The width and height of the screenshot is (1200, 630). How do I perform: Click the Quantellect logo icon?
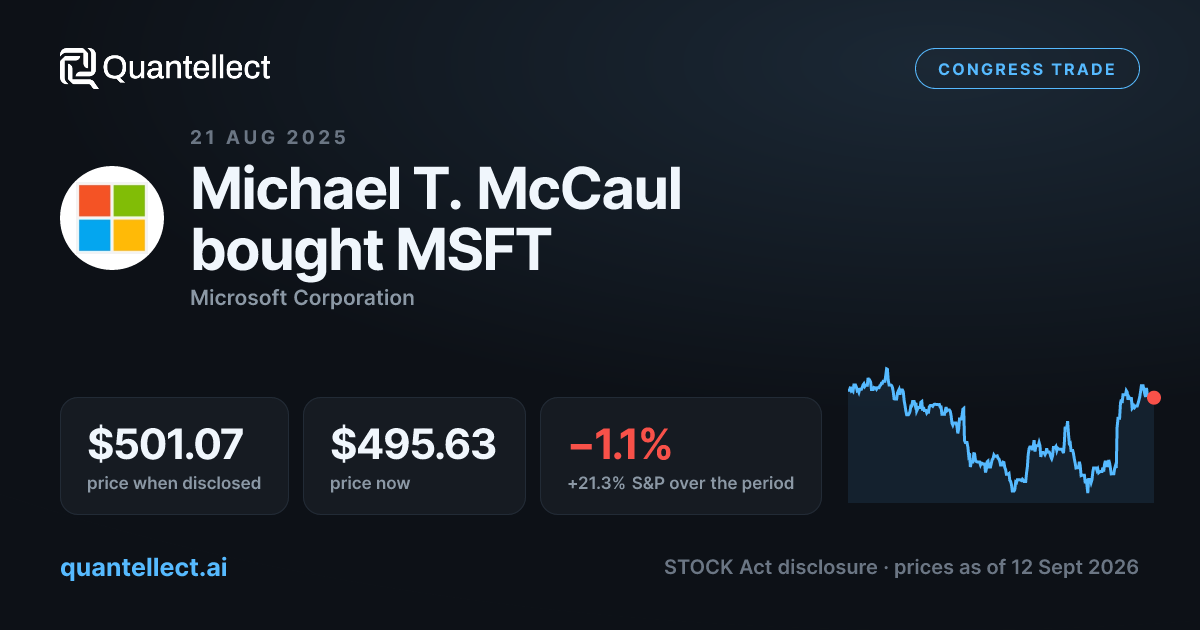pyautogui.click(x=79, y=68)
